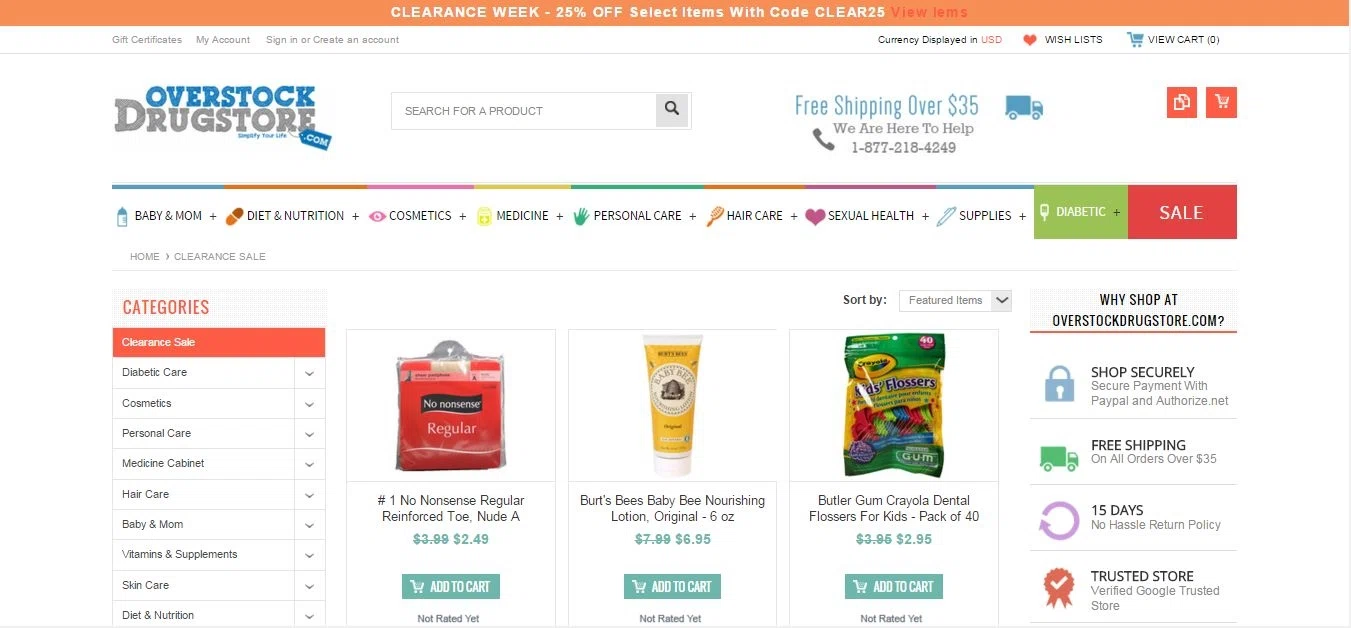Follow the View Items link in banner

click(929, 12)
